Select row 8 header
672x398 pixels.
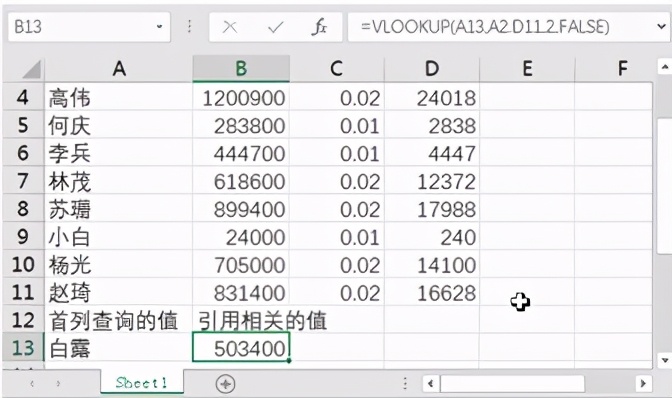tap(23, 209)
